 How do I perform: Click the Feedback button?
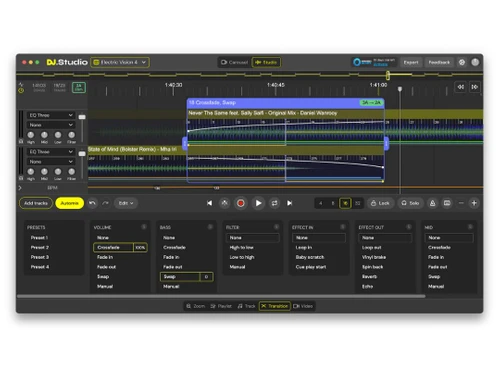[439, 62]
